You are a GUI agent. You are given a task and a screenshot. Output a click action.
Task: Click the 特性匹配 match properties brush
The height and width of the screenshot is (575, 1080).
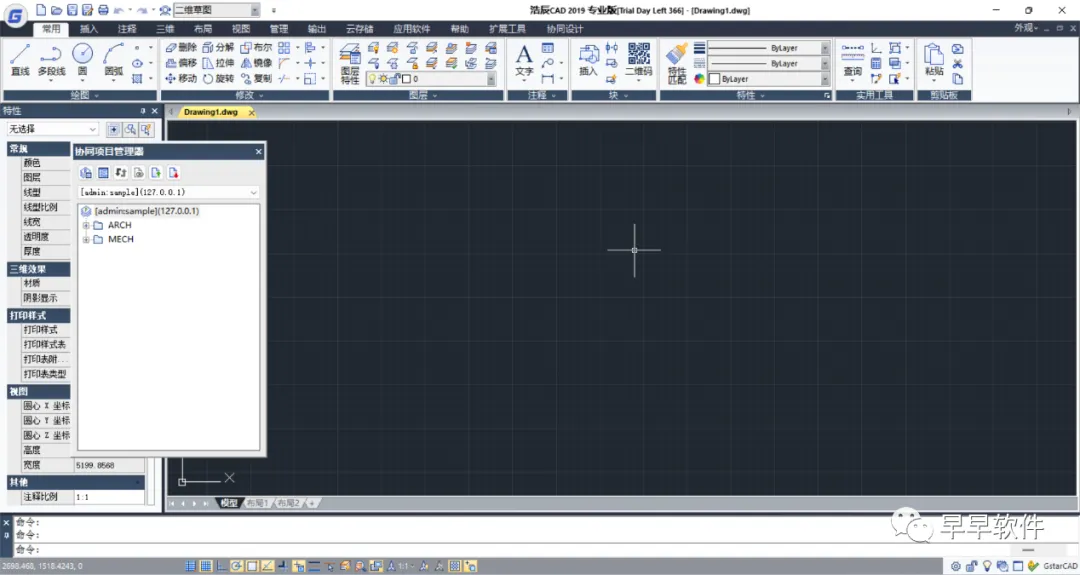pyautogui.click(x=677, y=63)
